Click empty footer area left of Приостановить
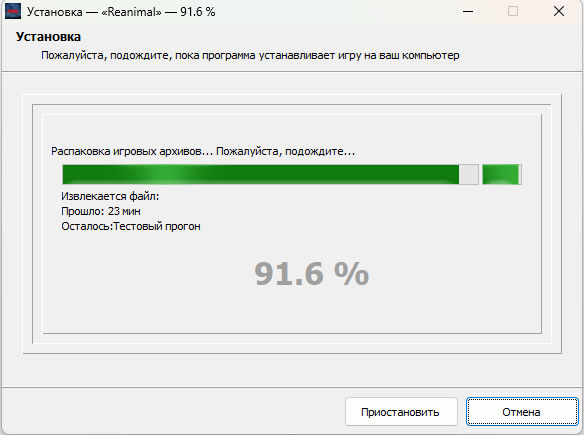The height and width of the screenshot is (435, 584). click(171, 412)
